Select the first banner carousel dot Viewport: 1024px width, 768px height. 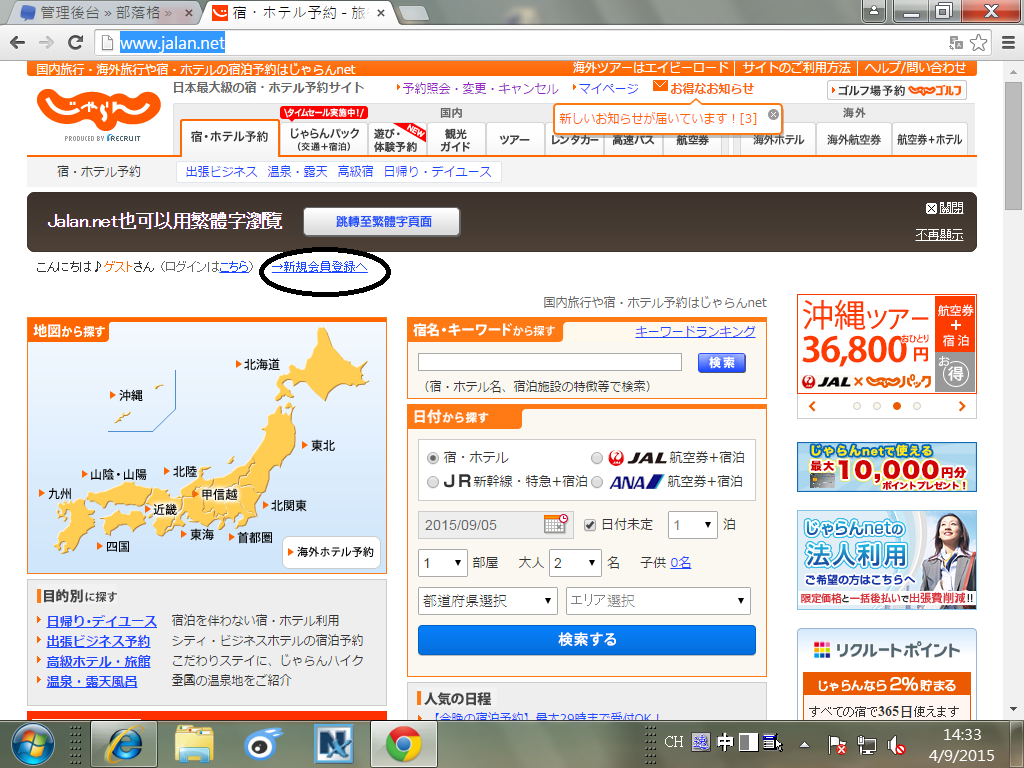coord(857,406)
